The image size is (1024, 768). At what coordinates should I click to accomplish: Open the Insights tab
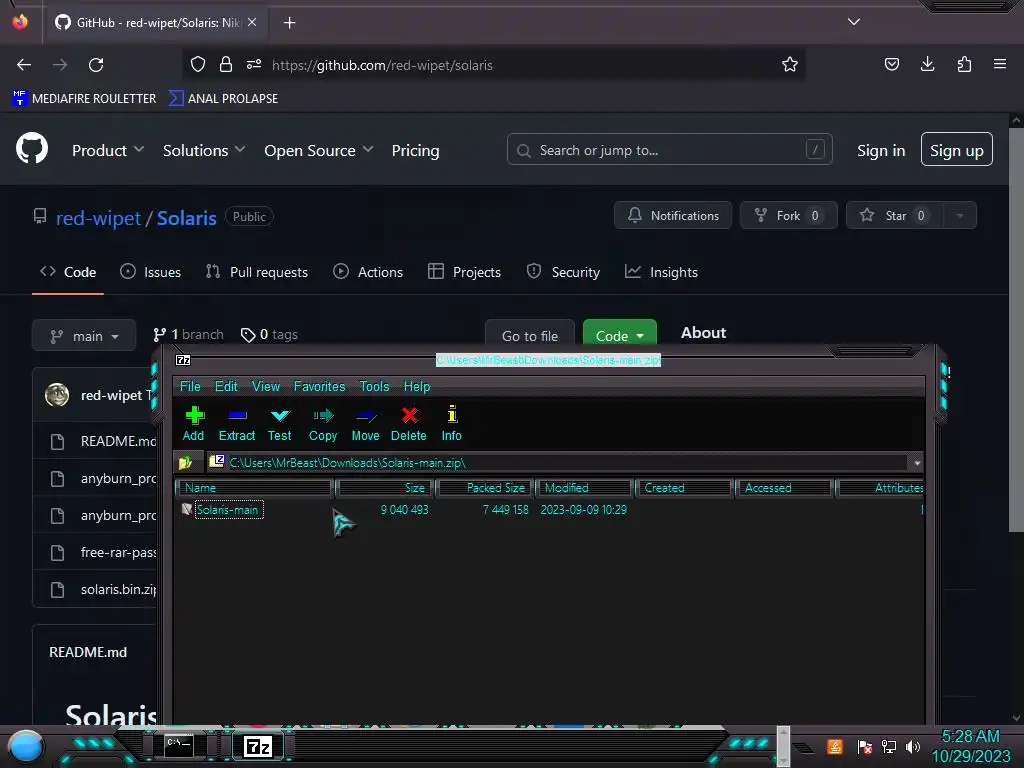click(x=661, y=272)
